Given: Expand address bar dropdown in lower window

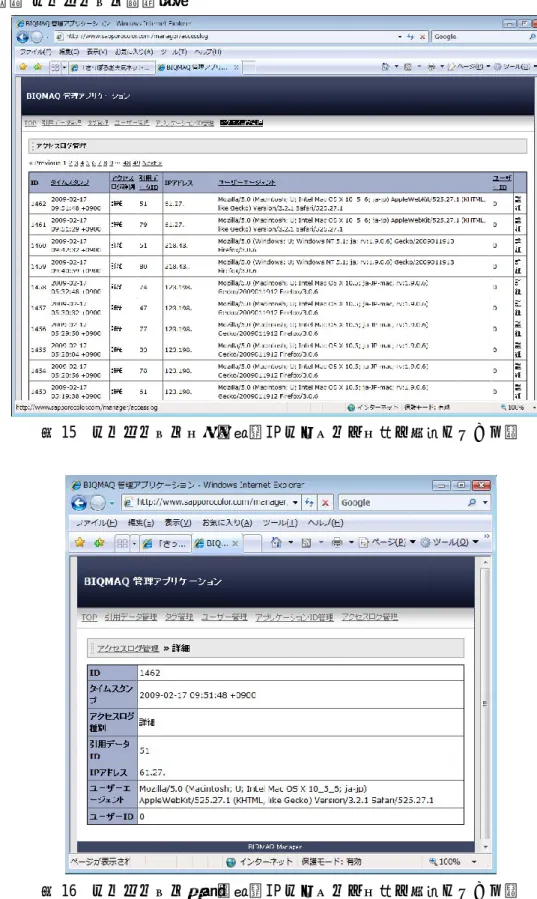Looking at the screenshot, I should click(295, 502).
